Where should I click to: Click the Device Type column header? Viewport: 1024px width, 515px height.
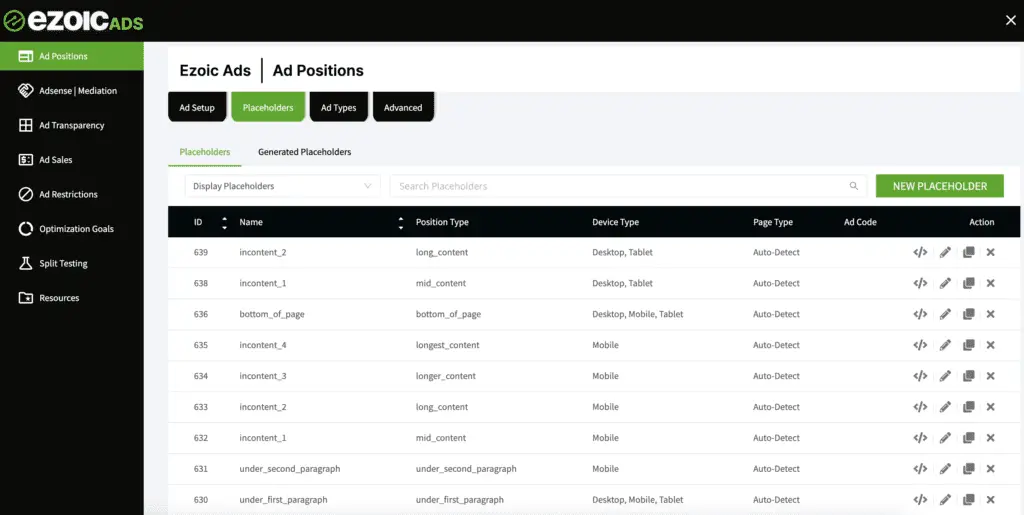pos(615,223)
